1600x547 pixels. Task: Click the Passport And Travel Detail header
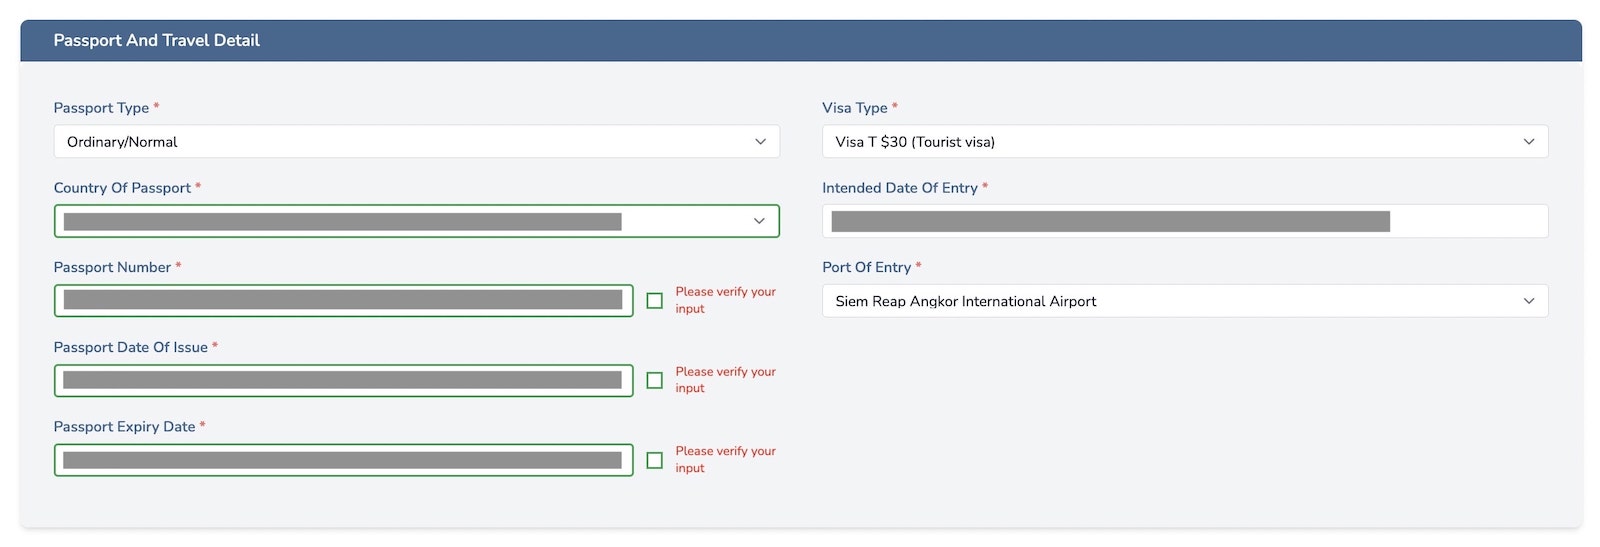[x=157, y=41]
